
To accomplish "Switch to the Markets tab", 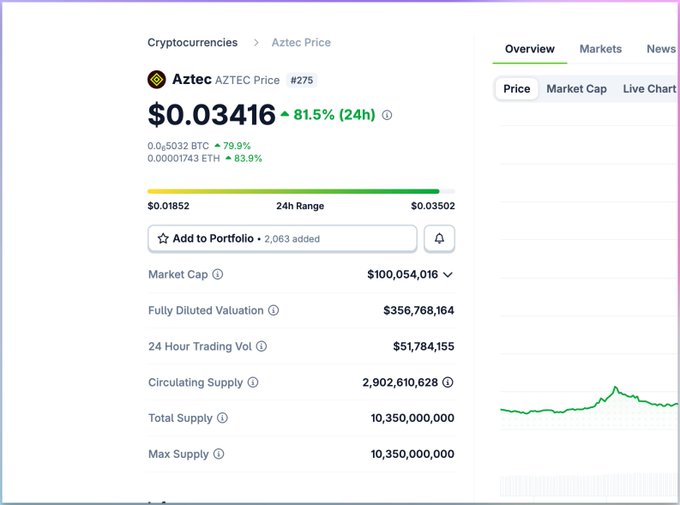I will (x=601, y=49).
